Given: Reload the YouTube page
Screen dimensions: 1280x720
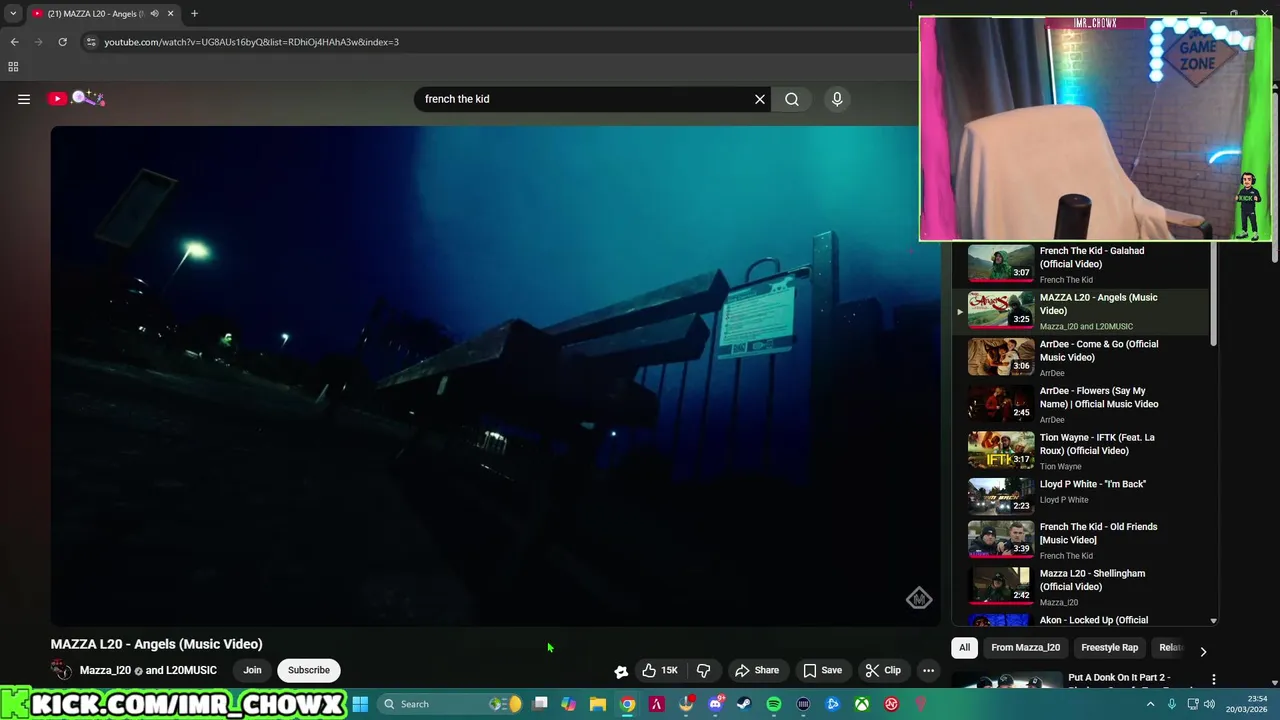Looking at the screenshot, I should 62,42.
